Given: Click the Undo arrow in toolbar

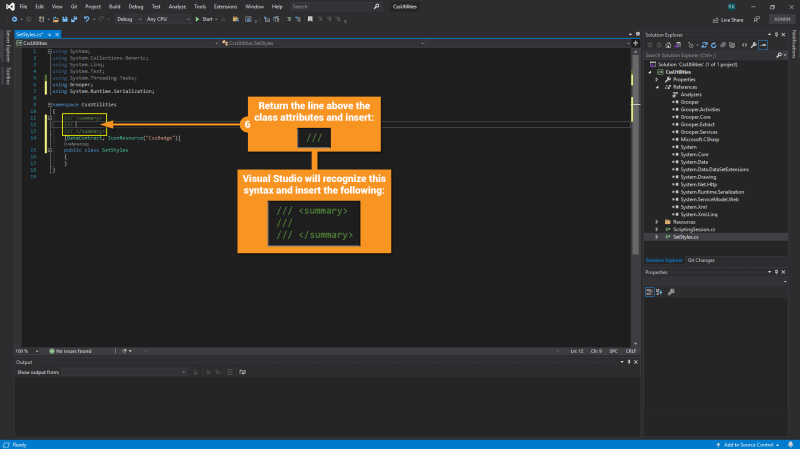Looking at the screenshot, I should (x=87, y=18).
